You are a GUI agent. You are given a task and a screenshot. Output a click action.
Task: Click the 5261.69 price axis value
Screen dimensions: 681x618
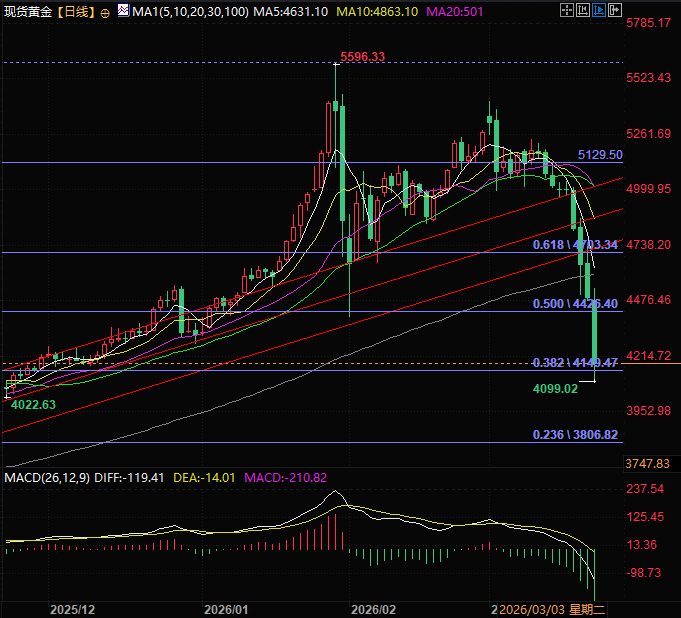coord(648,133)
